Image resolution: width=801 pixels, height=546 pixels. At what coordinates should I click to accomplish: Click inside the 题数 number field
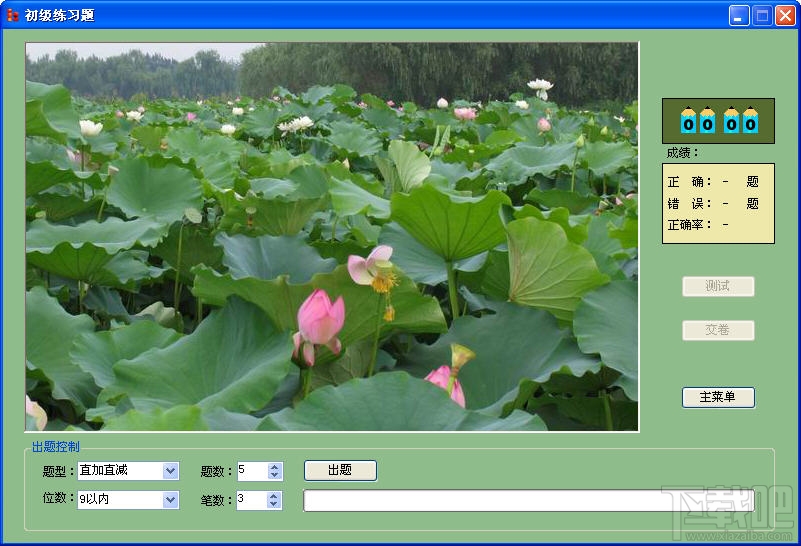coord(253,471)
